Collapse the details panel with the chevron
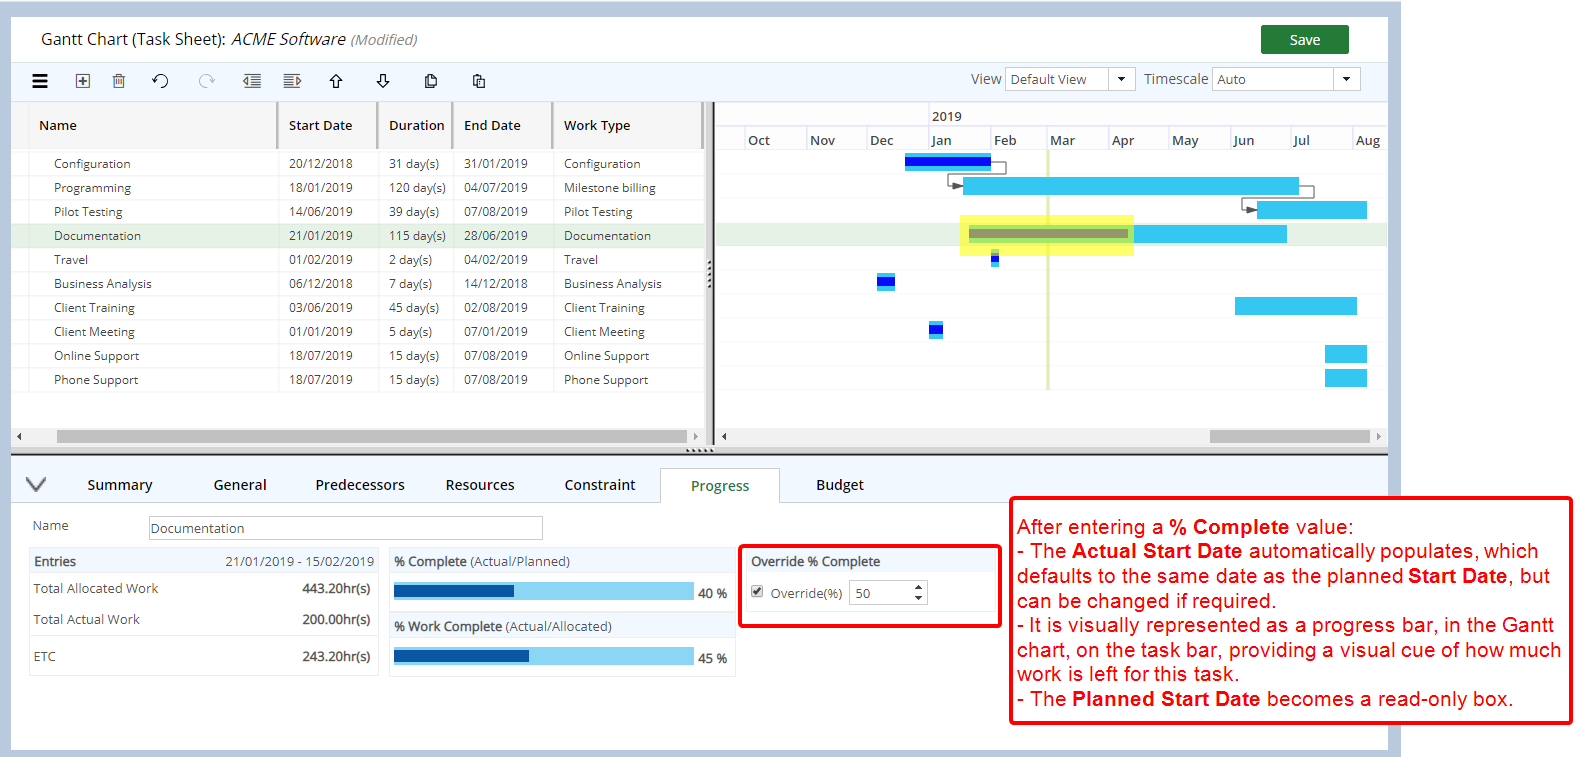The height and width of the screenshot is (757, 1585). pyautogui.click(x=36, y=484)
